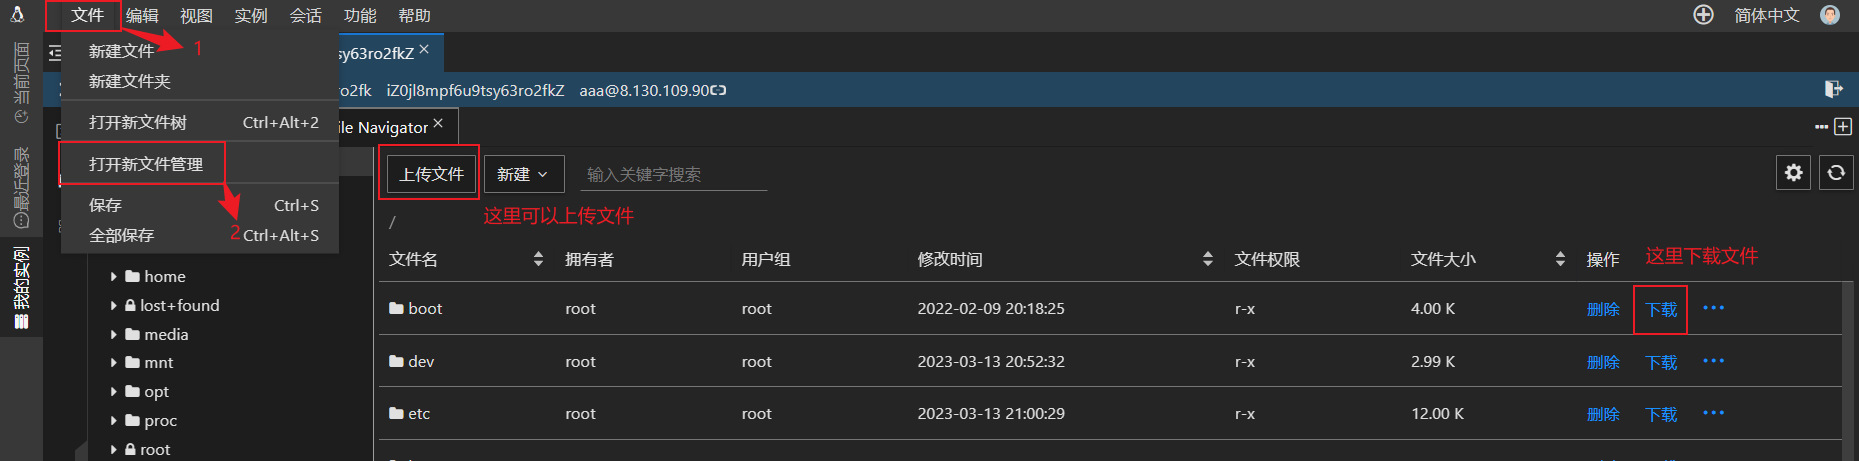Sort the list by 文件名 column
This screenshot has height=461, width=1859.
538,259
